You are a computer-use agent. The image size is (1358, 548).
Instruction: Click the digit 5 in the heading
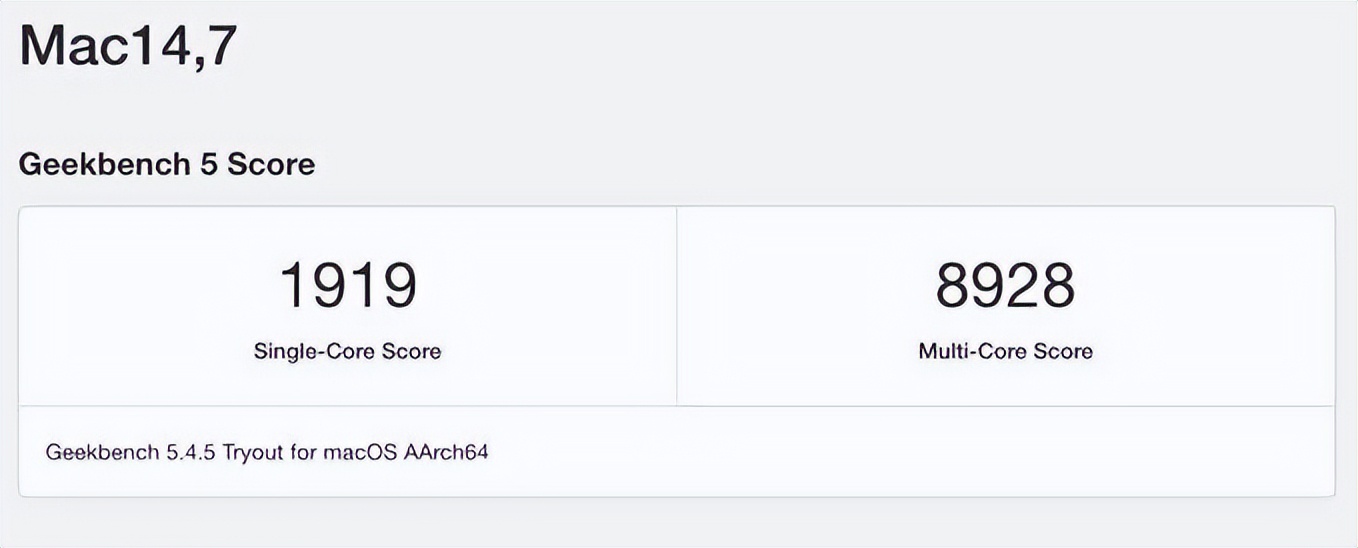click(209, 164)
